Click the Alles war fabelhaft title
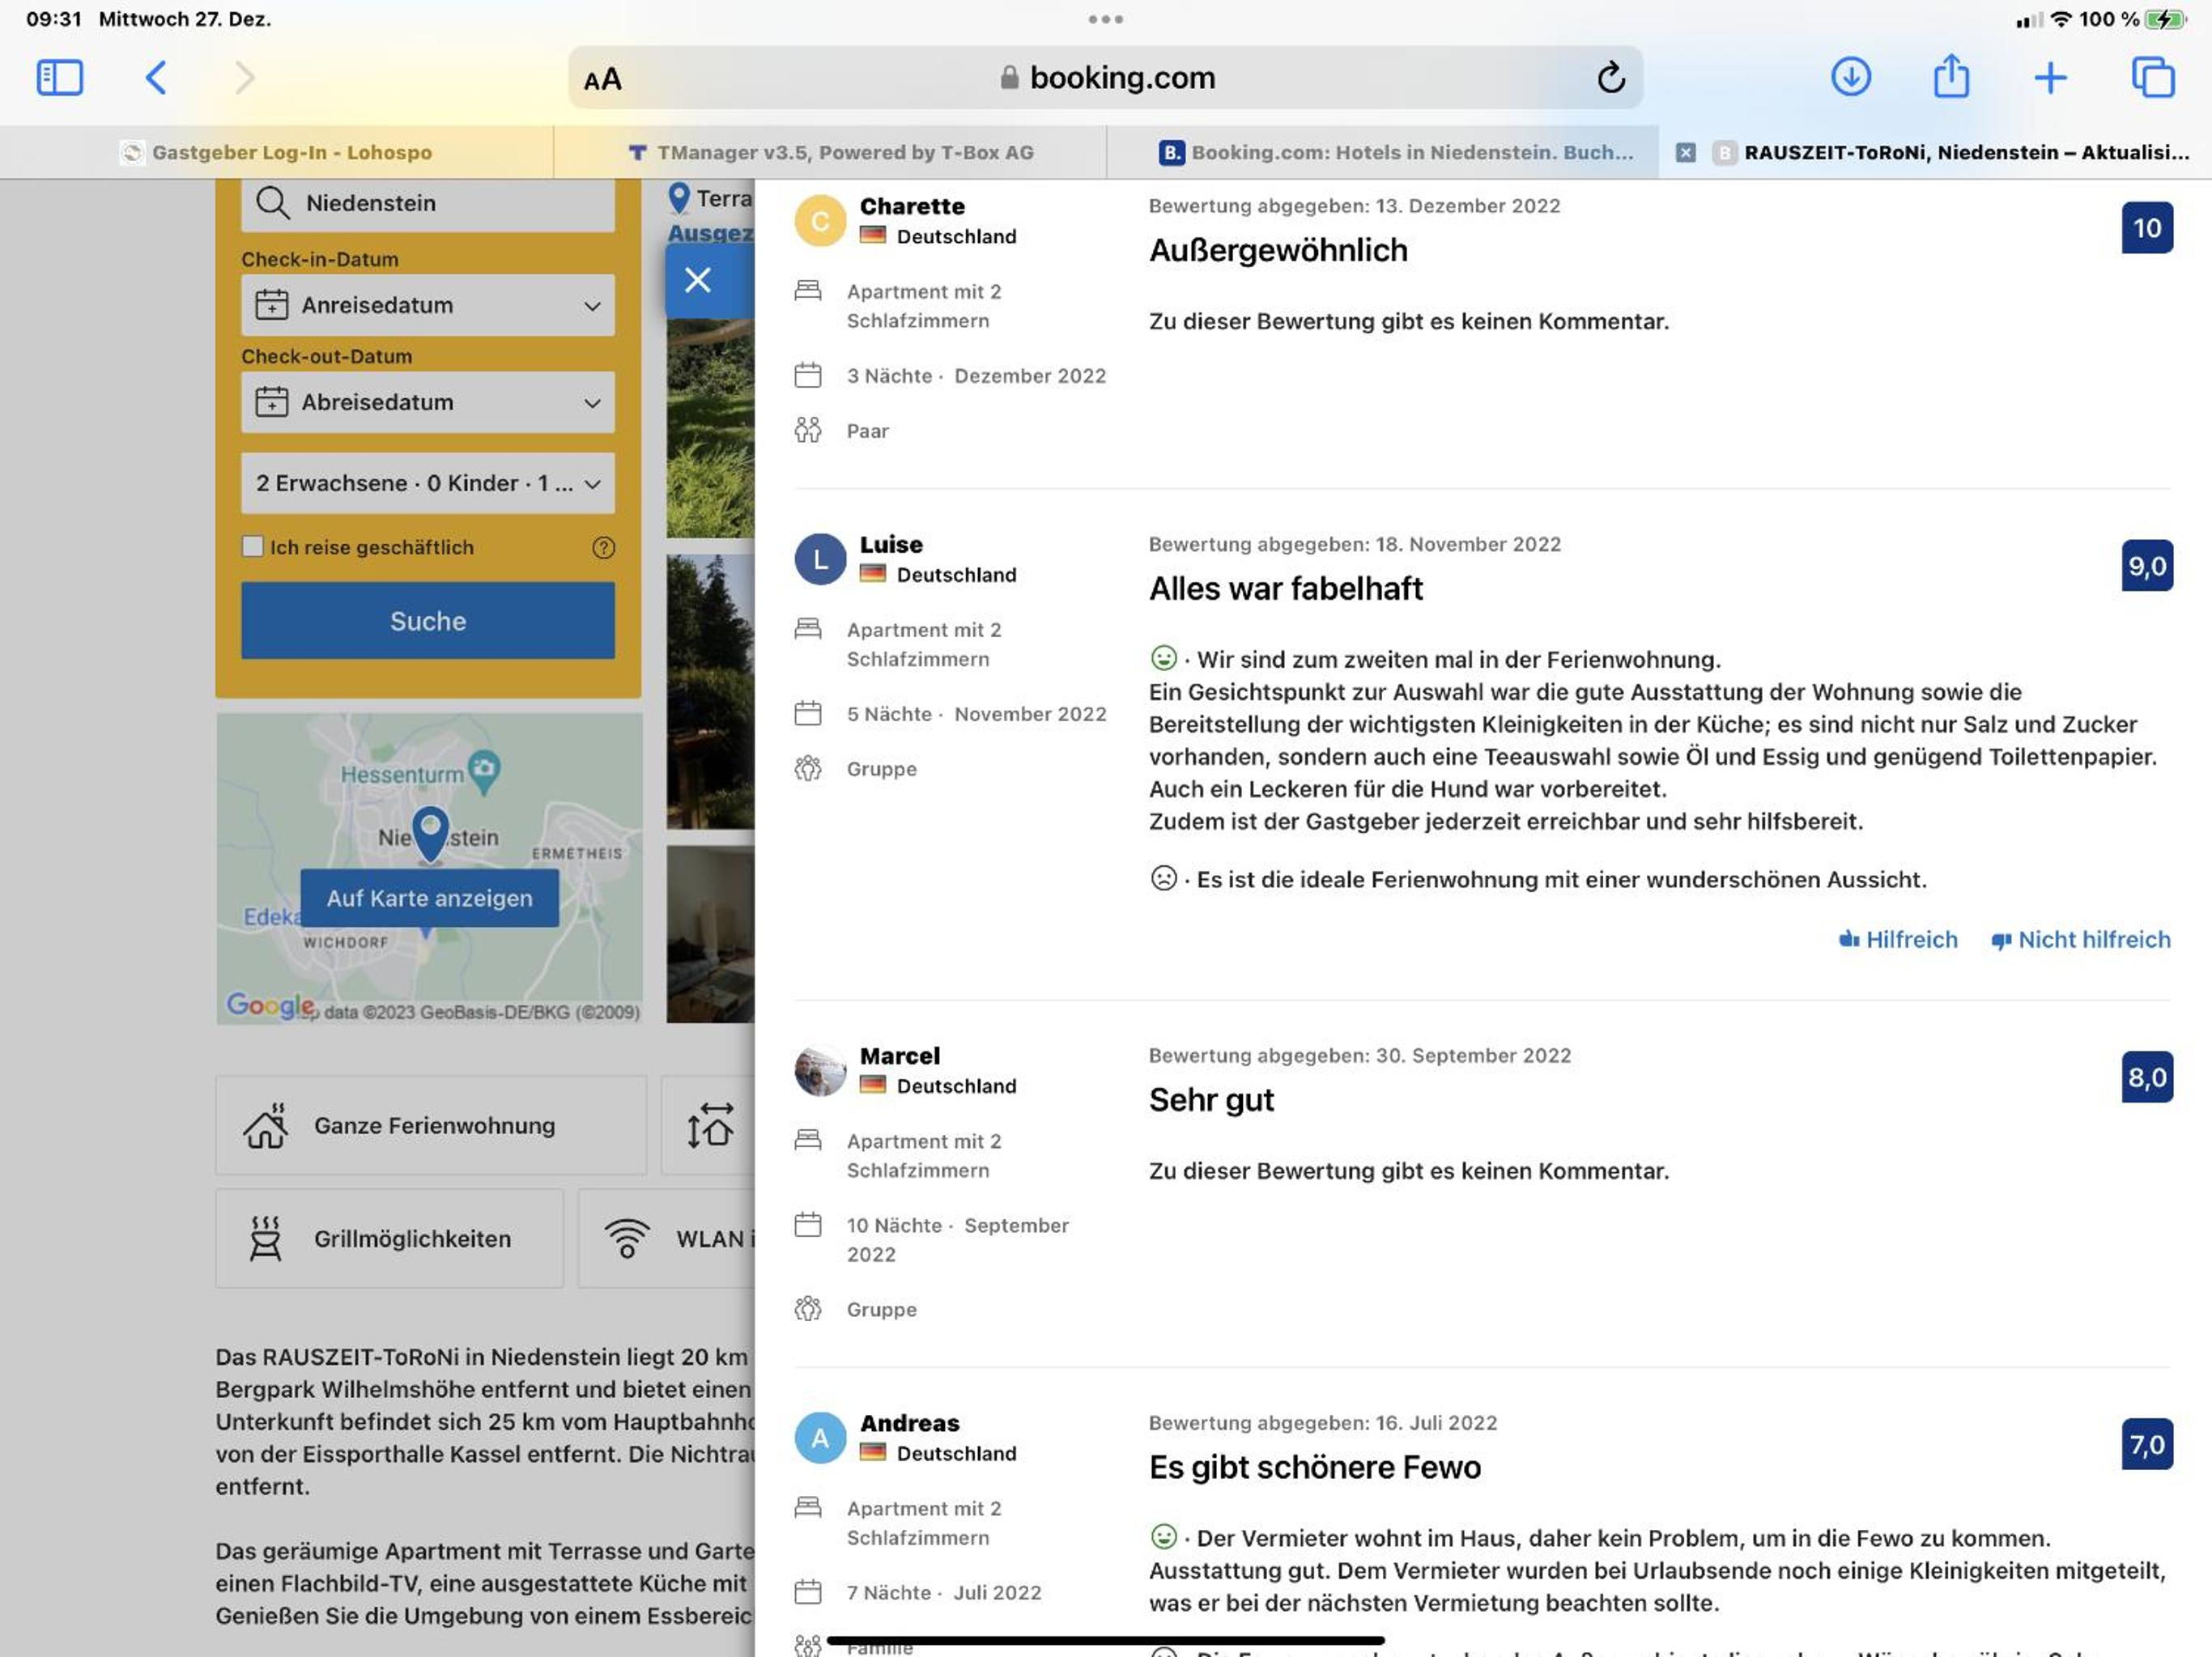2212x1657 pixels. point(1285,589)
